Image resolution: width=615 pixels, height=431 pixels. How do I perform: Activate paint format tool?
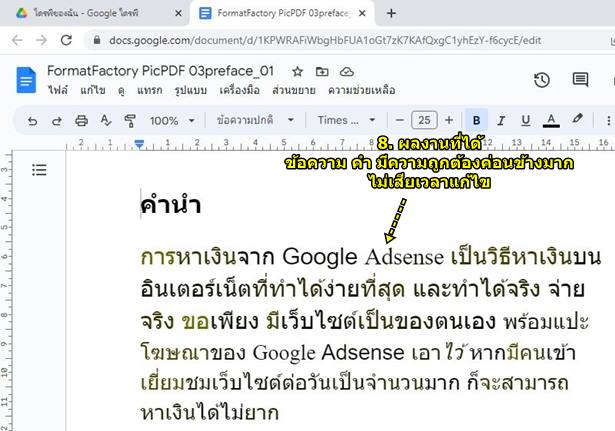coord(130,121)
